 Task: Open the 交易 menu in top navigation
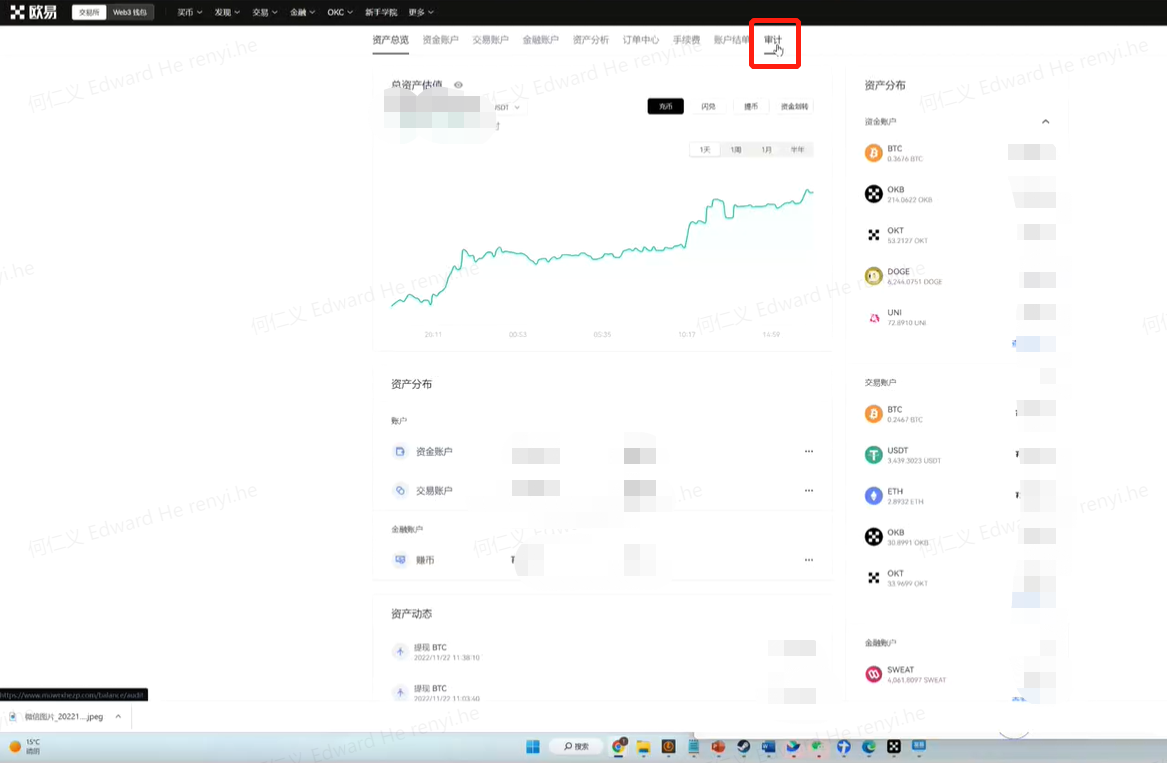point(263,11)
